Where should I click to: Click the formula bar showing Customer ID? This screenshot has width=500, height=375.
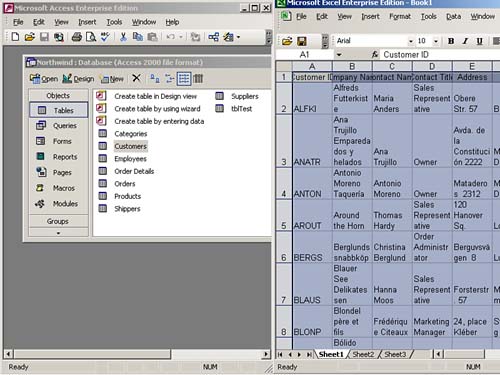click(441, 54)
